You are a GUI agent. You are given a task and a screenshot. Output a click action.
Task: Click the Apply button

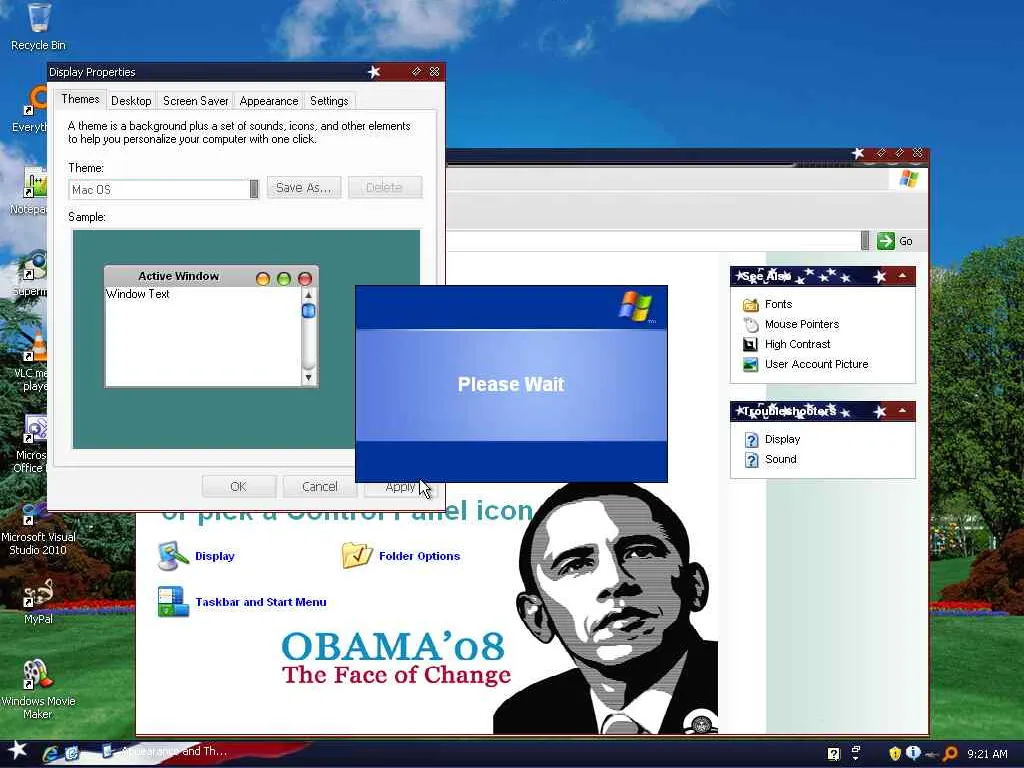[400, 487]
